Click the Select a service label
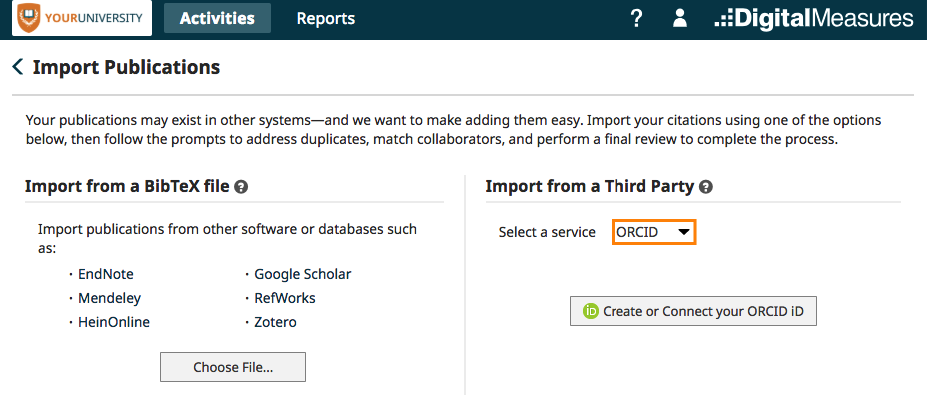Viewport: 927px width, 395px height. pyautogui.click(x=547, y=232)
